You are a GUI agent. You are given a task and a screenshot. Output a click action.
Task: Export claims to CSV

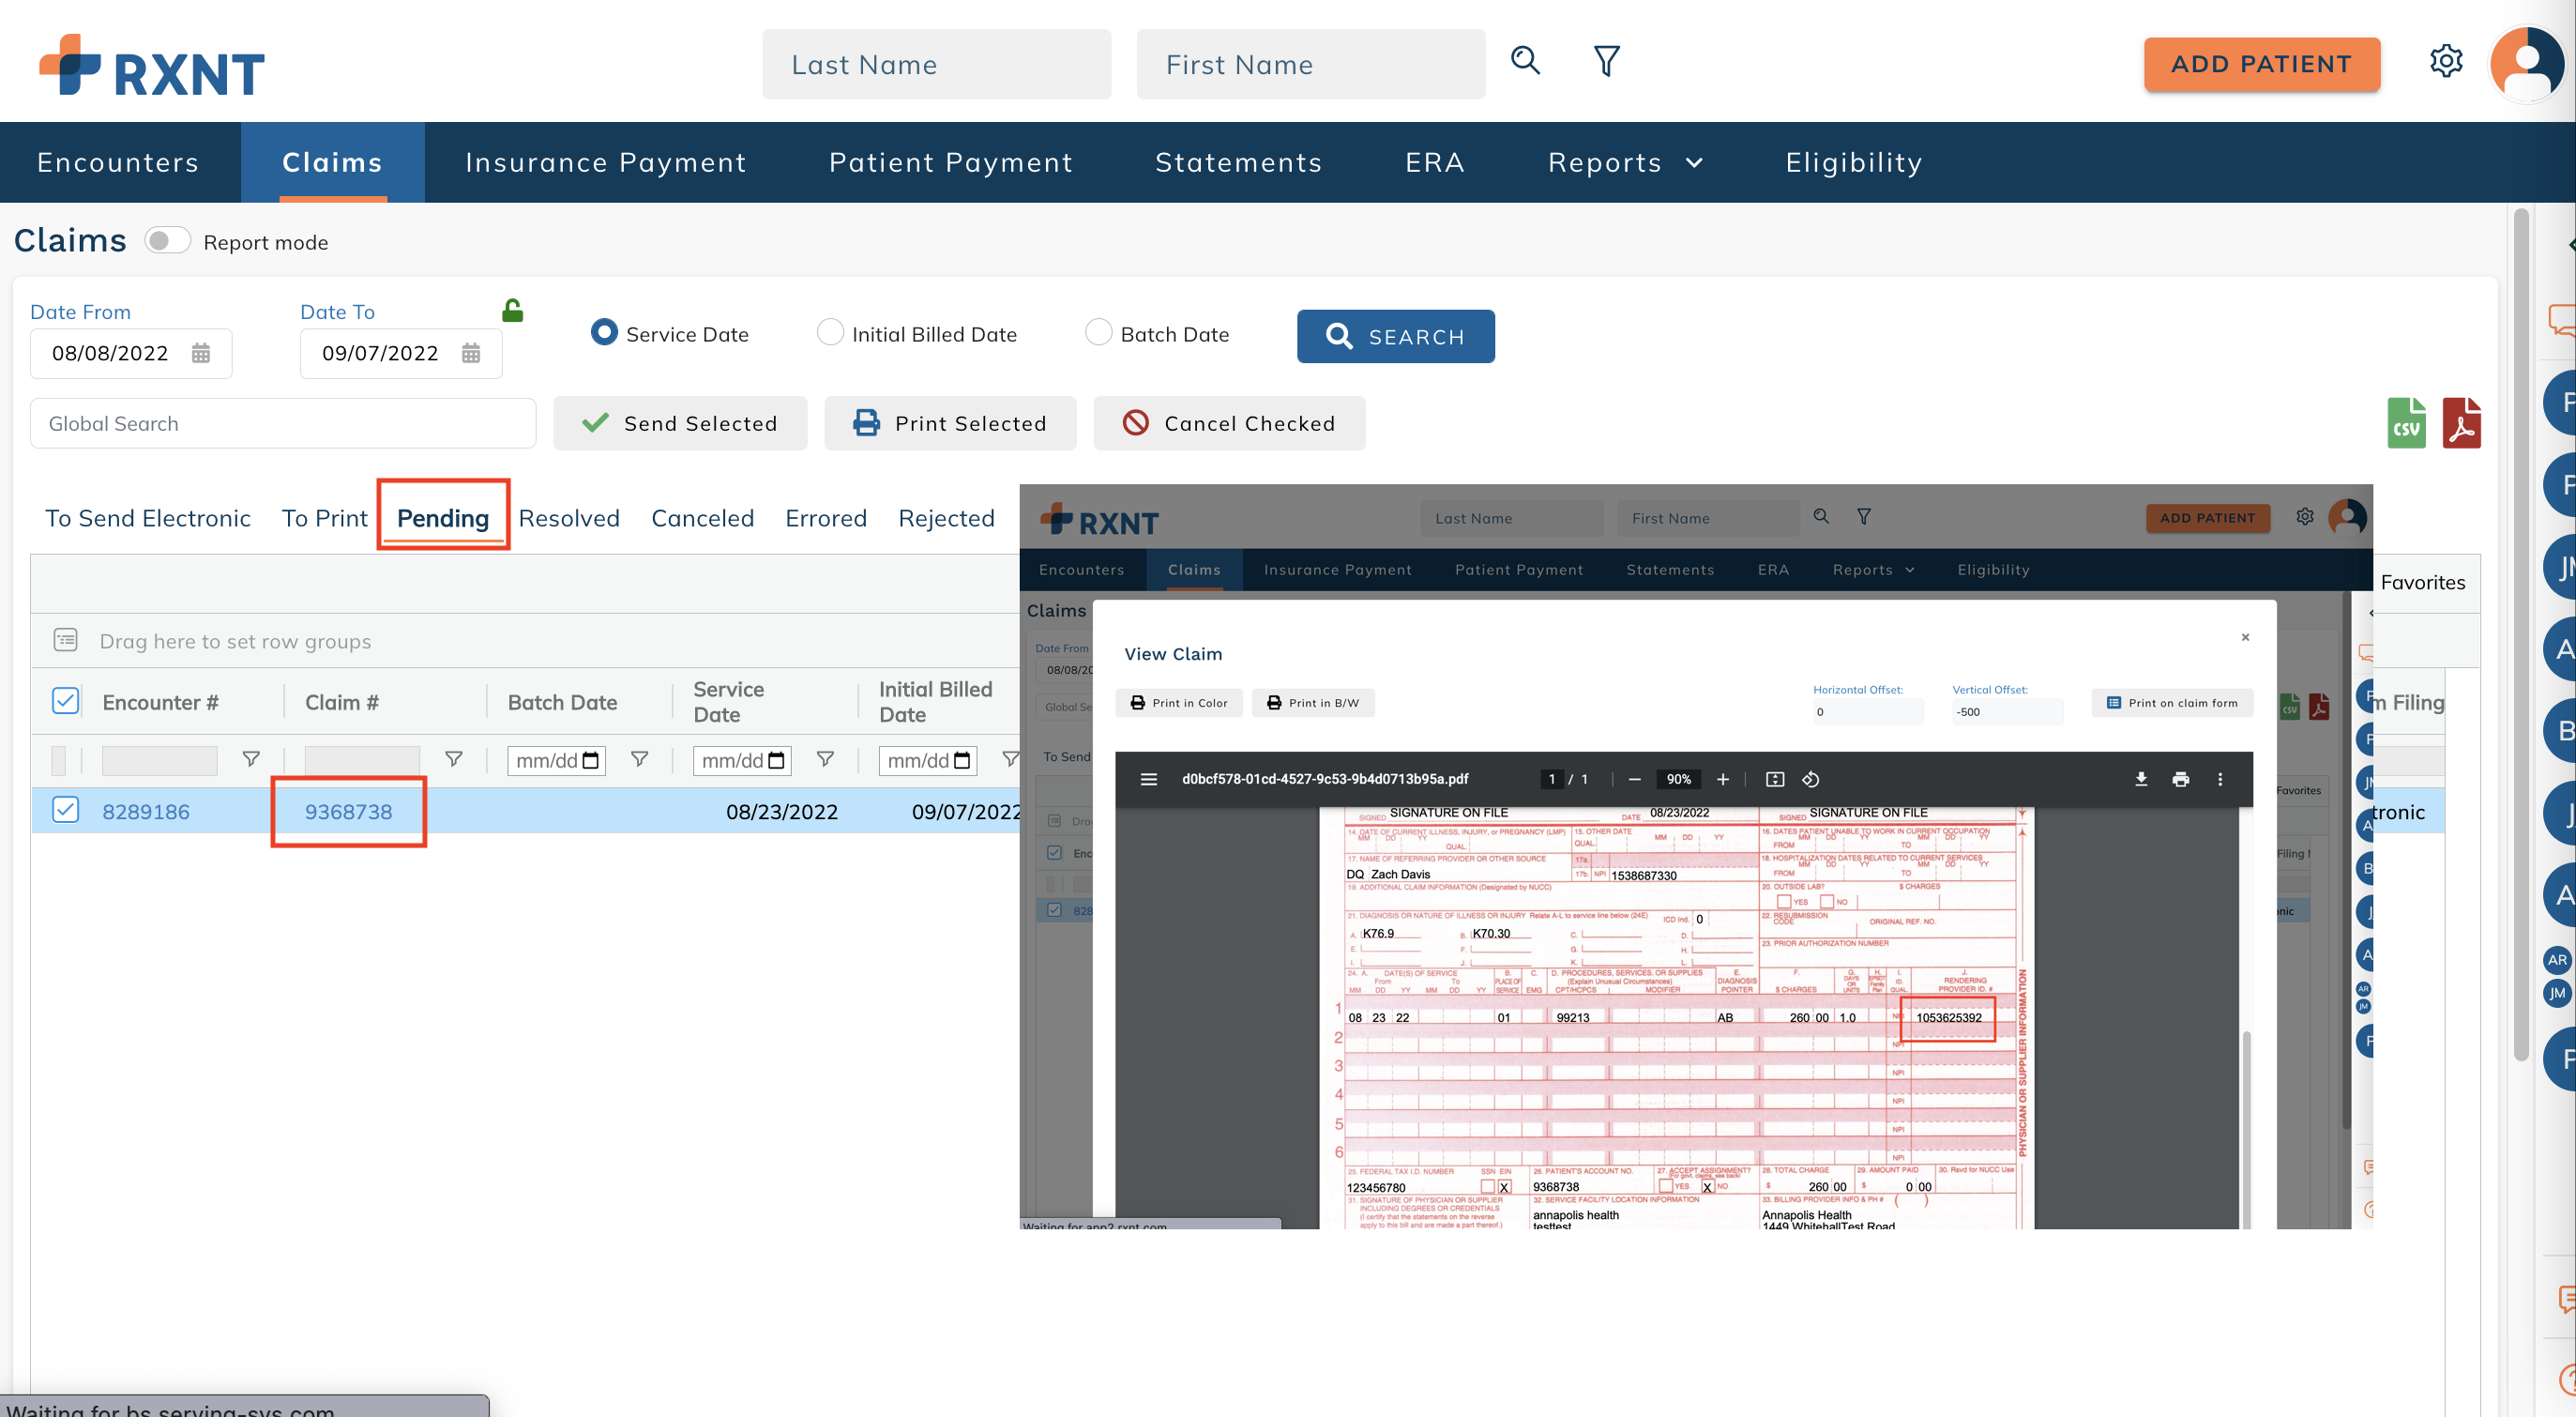[x=2406, y=423]
